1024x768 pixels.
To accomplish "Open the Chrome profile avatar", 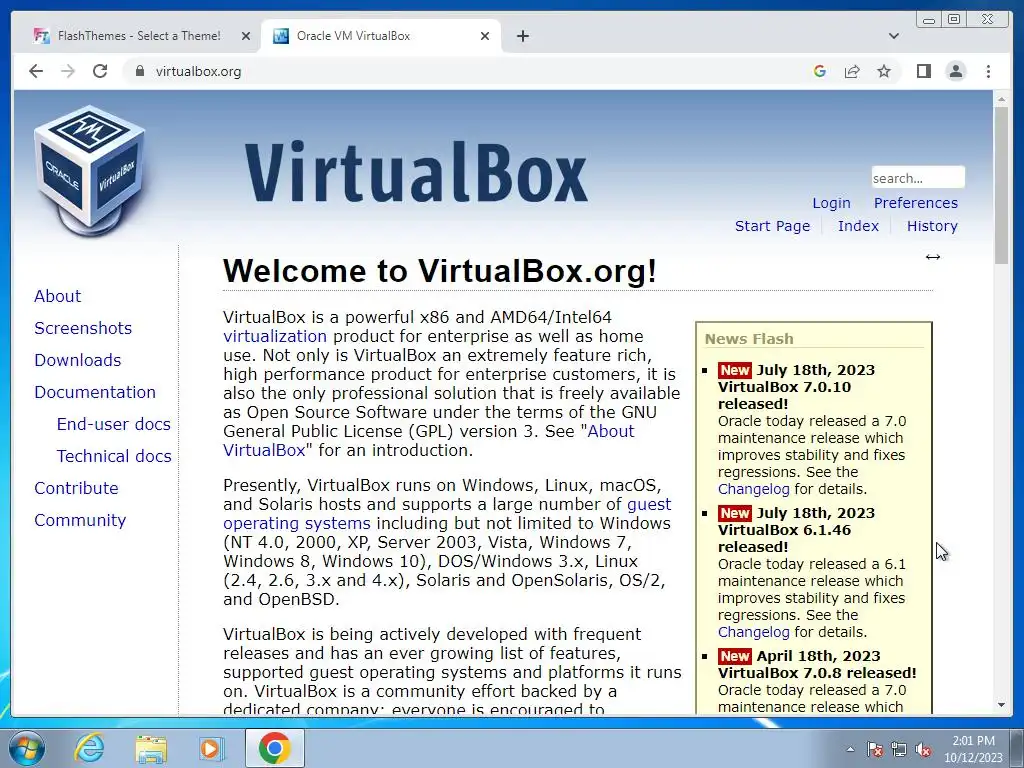I will pyautogui.click(x=955, y=71).
